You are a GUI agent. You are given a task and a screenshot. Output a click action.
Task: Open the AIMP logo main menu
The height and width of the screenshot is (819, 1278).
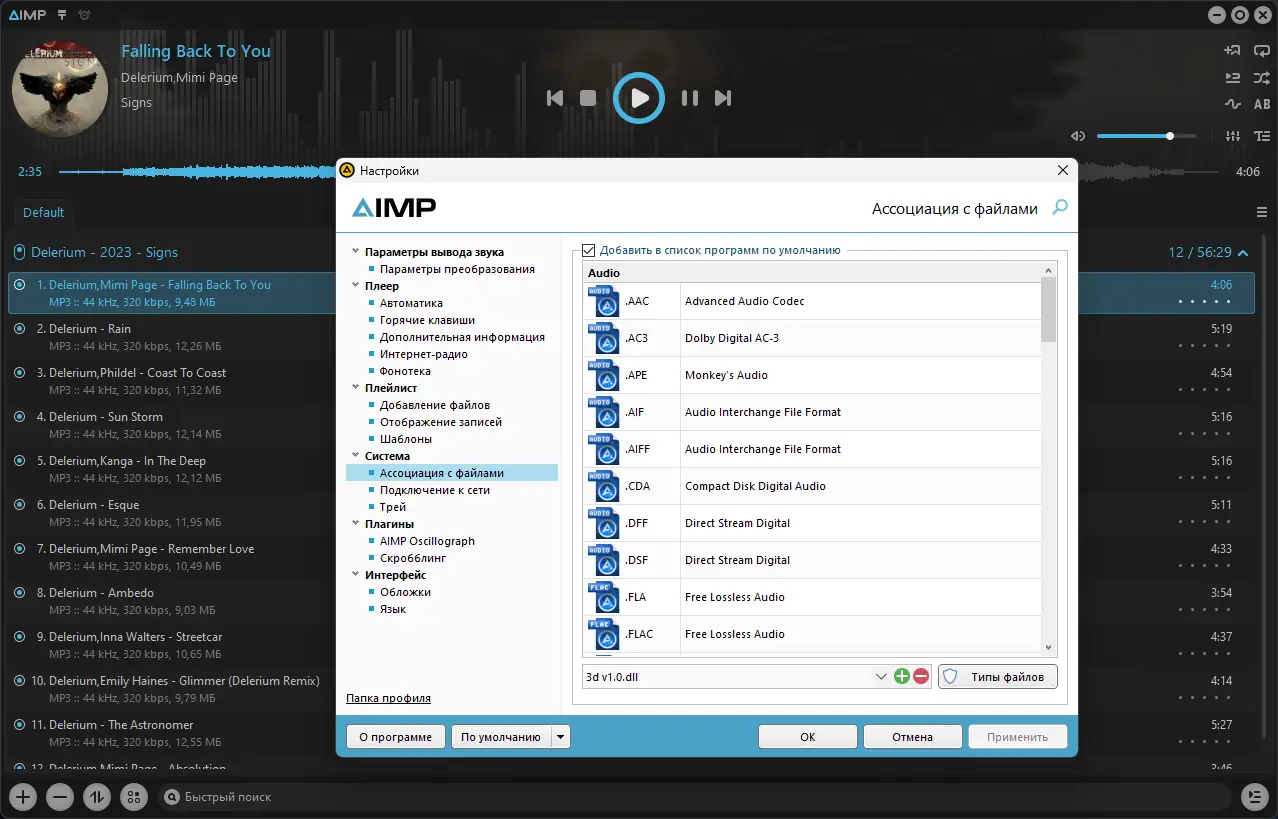pyautogui.click(x=27, y=15)
